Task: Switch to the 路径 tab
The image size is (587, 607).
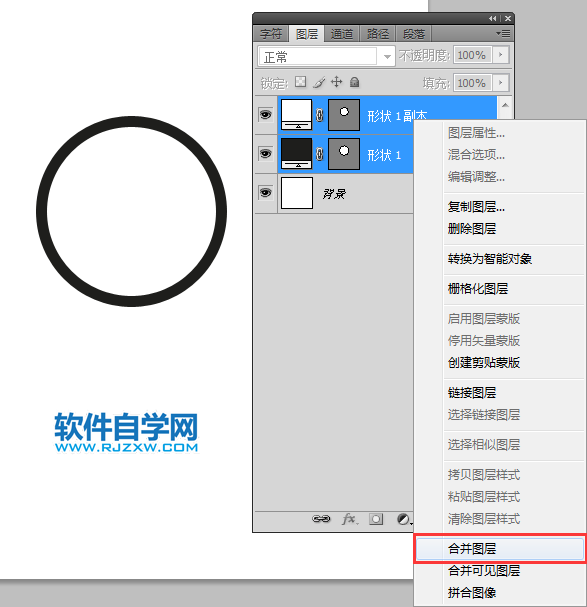Action: point(378,34)
